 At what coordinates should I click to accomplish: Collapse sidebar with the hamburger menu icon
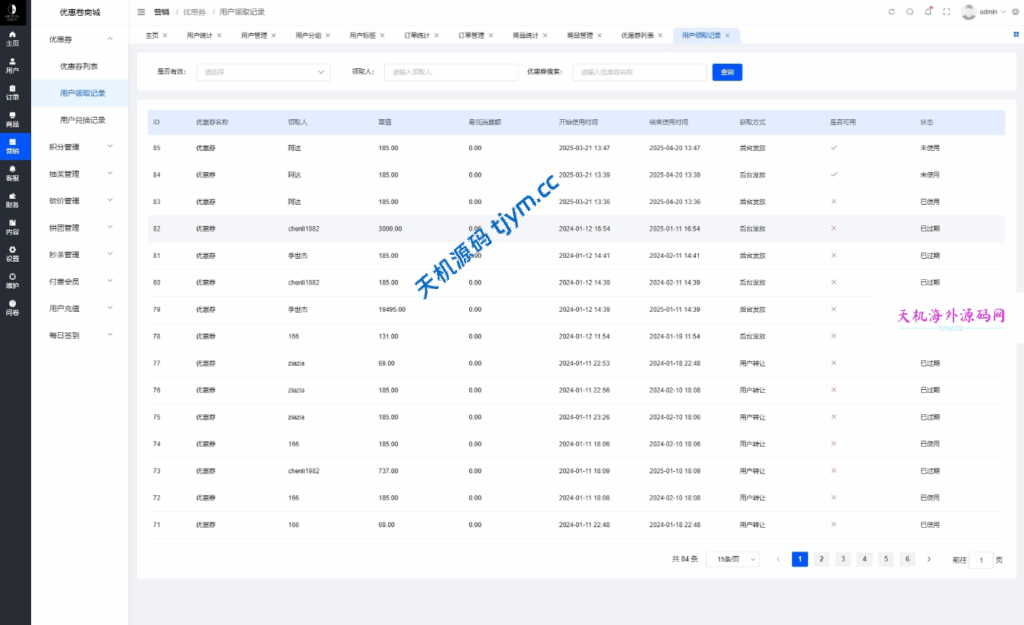141,12
